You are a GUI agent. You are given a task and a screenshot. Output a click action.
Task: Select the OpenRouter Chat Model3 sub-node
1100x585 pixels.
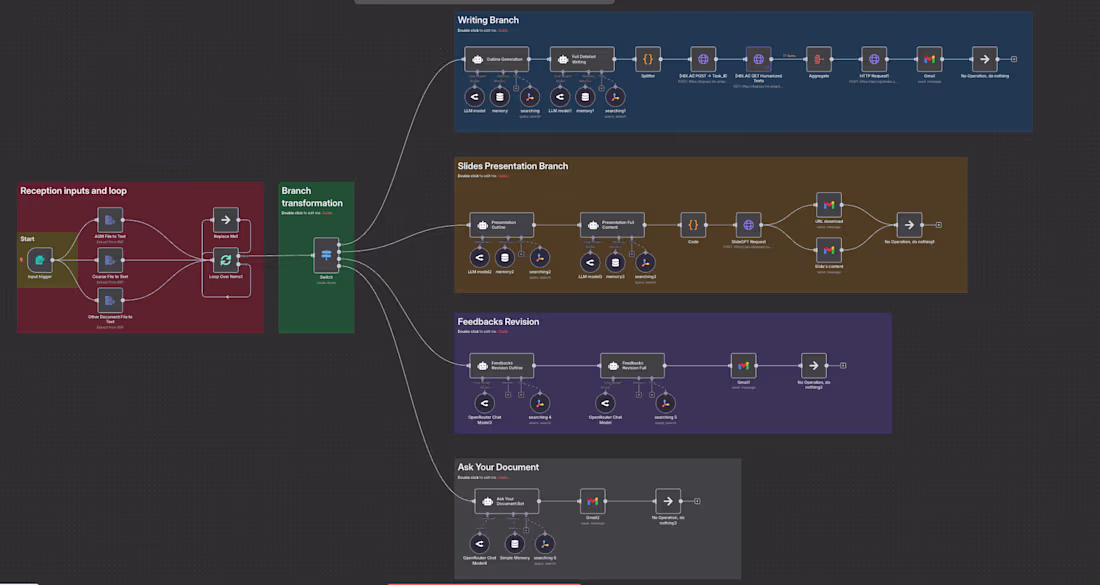[x=484, y=403]
